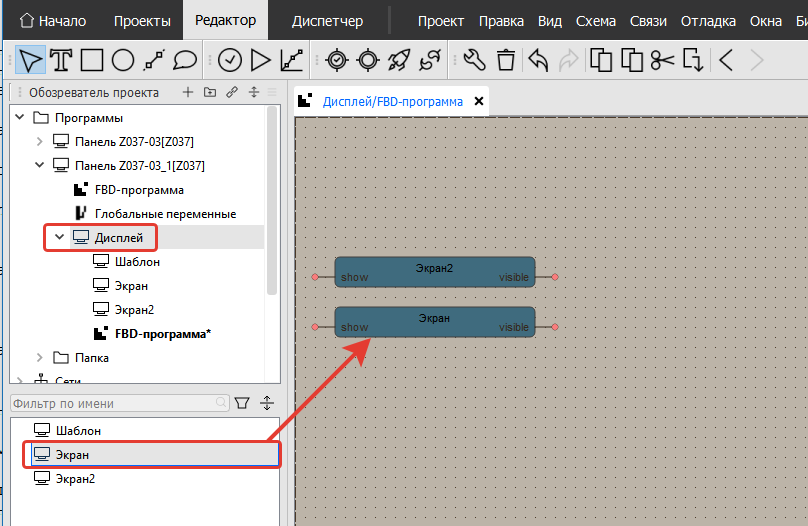Click the Фильтр по имени search field

click(115, 403)
